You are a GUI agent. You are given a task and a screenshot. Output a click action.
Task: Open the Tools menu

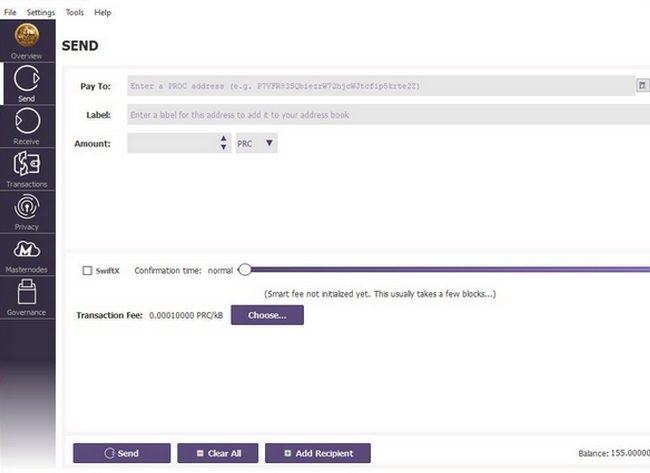75,12
